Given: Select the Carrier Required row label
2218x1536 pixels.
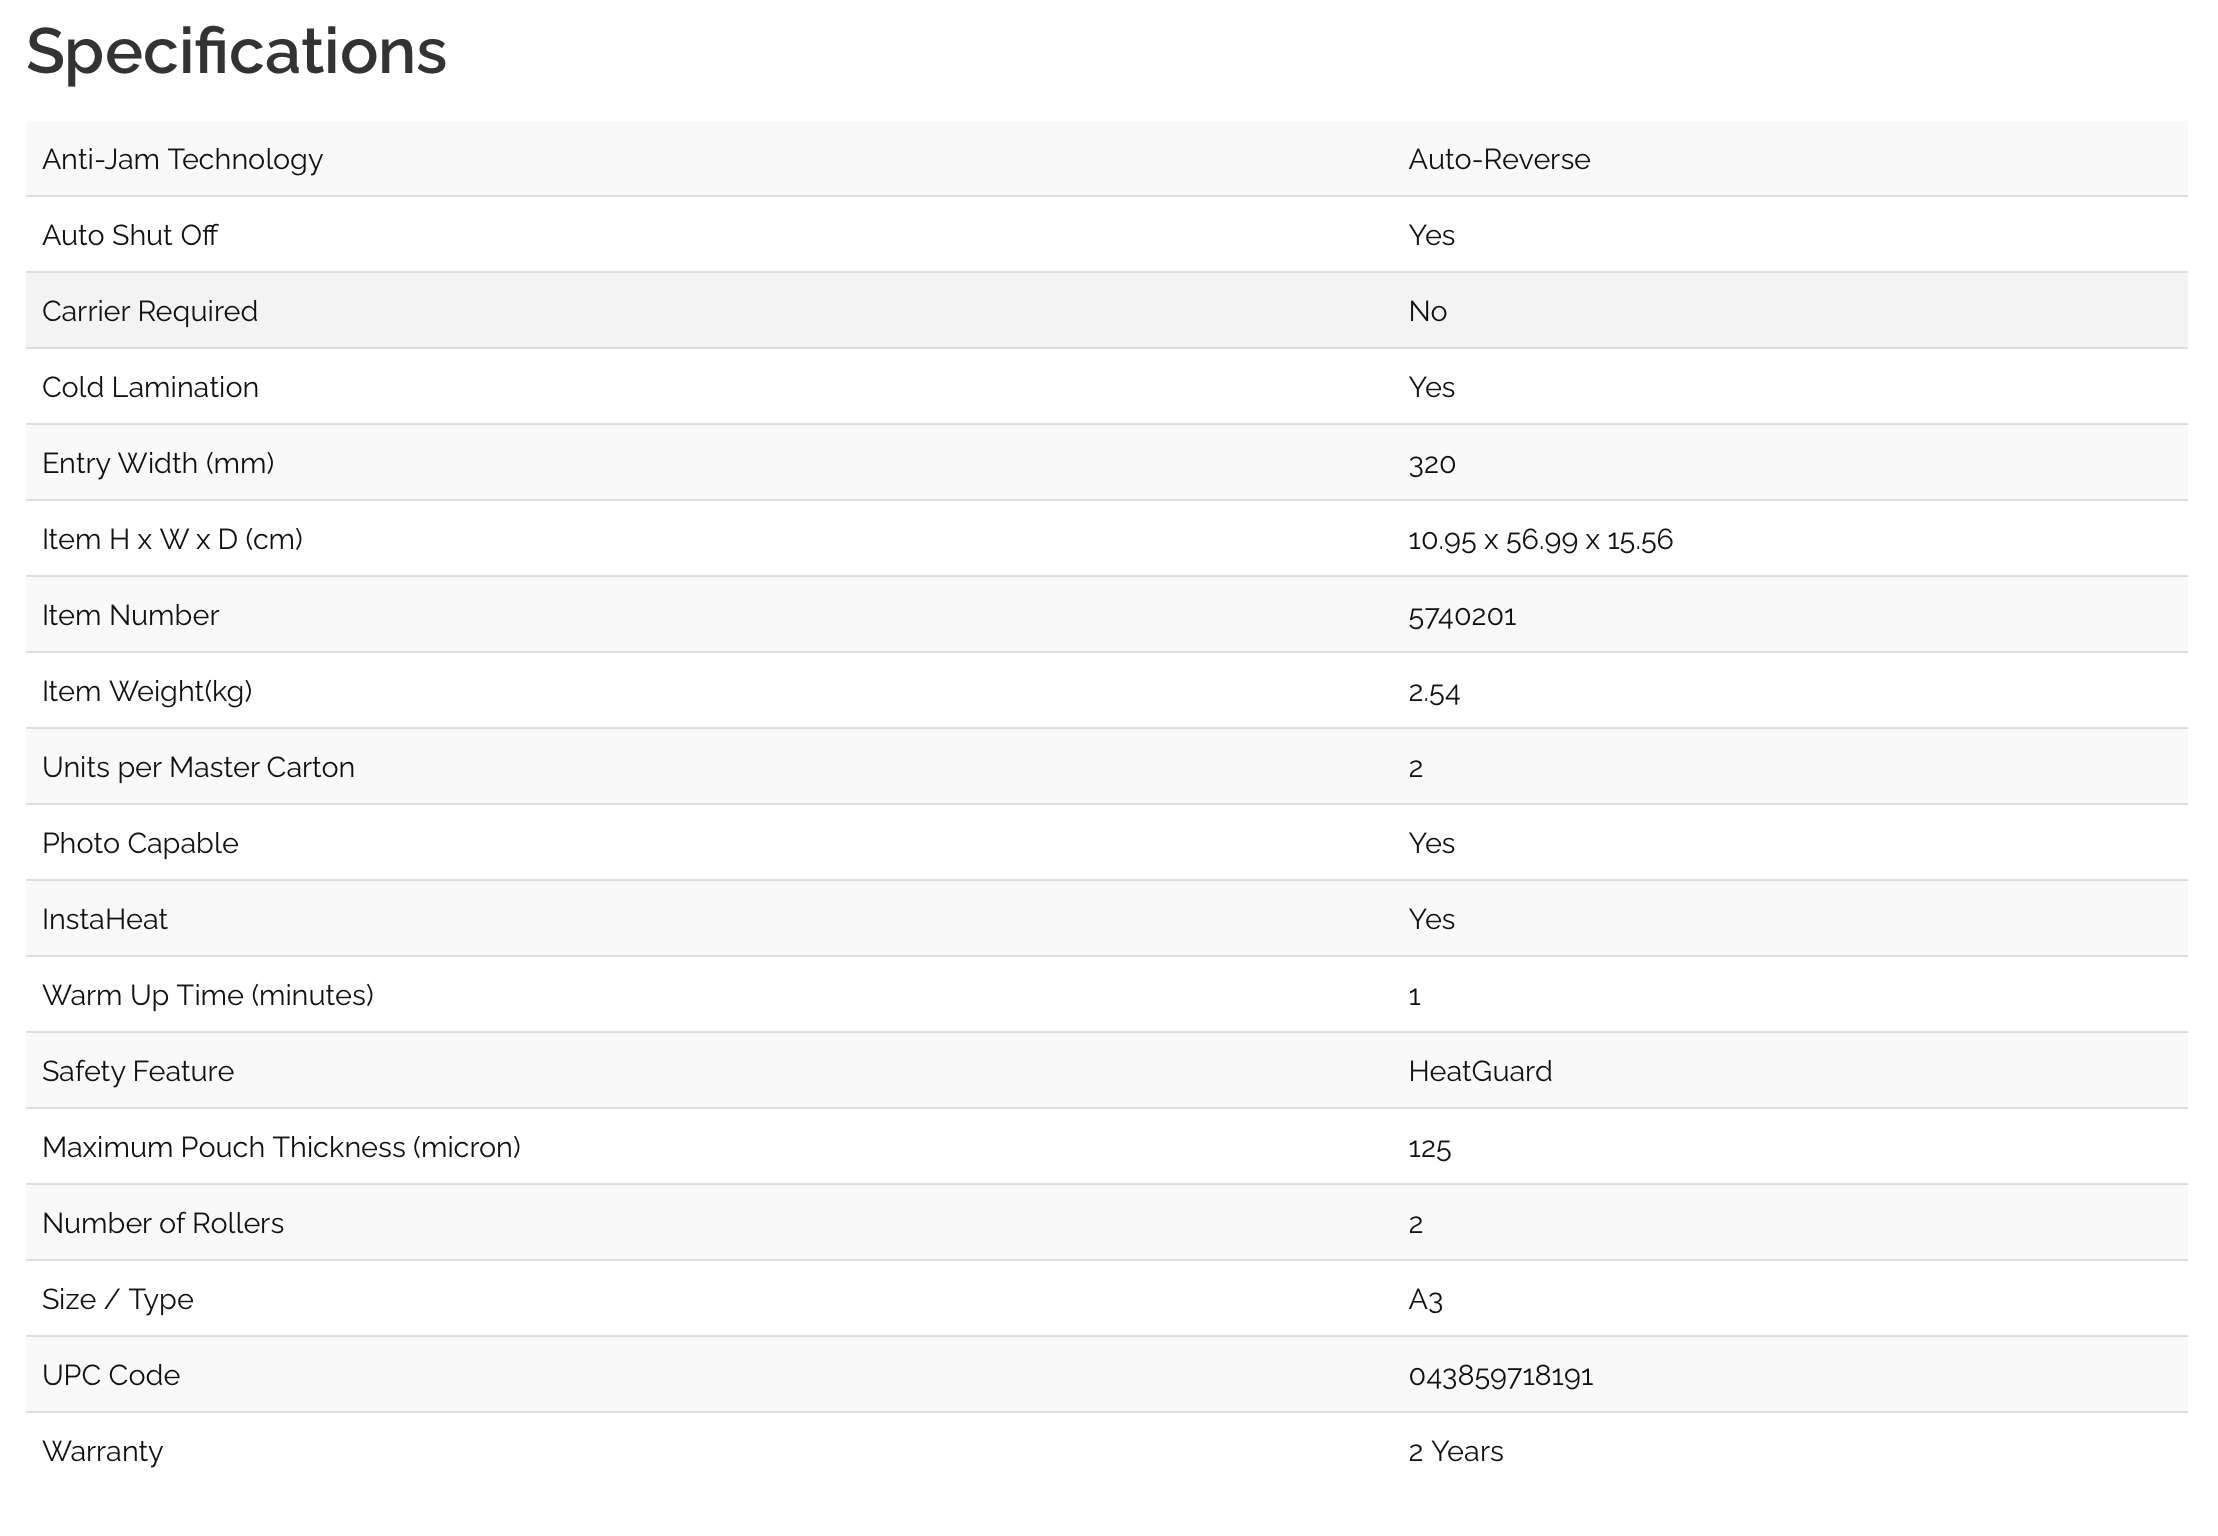Looking at the screenshot, I should 150,312.
